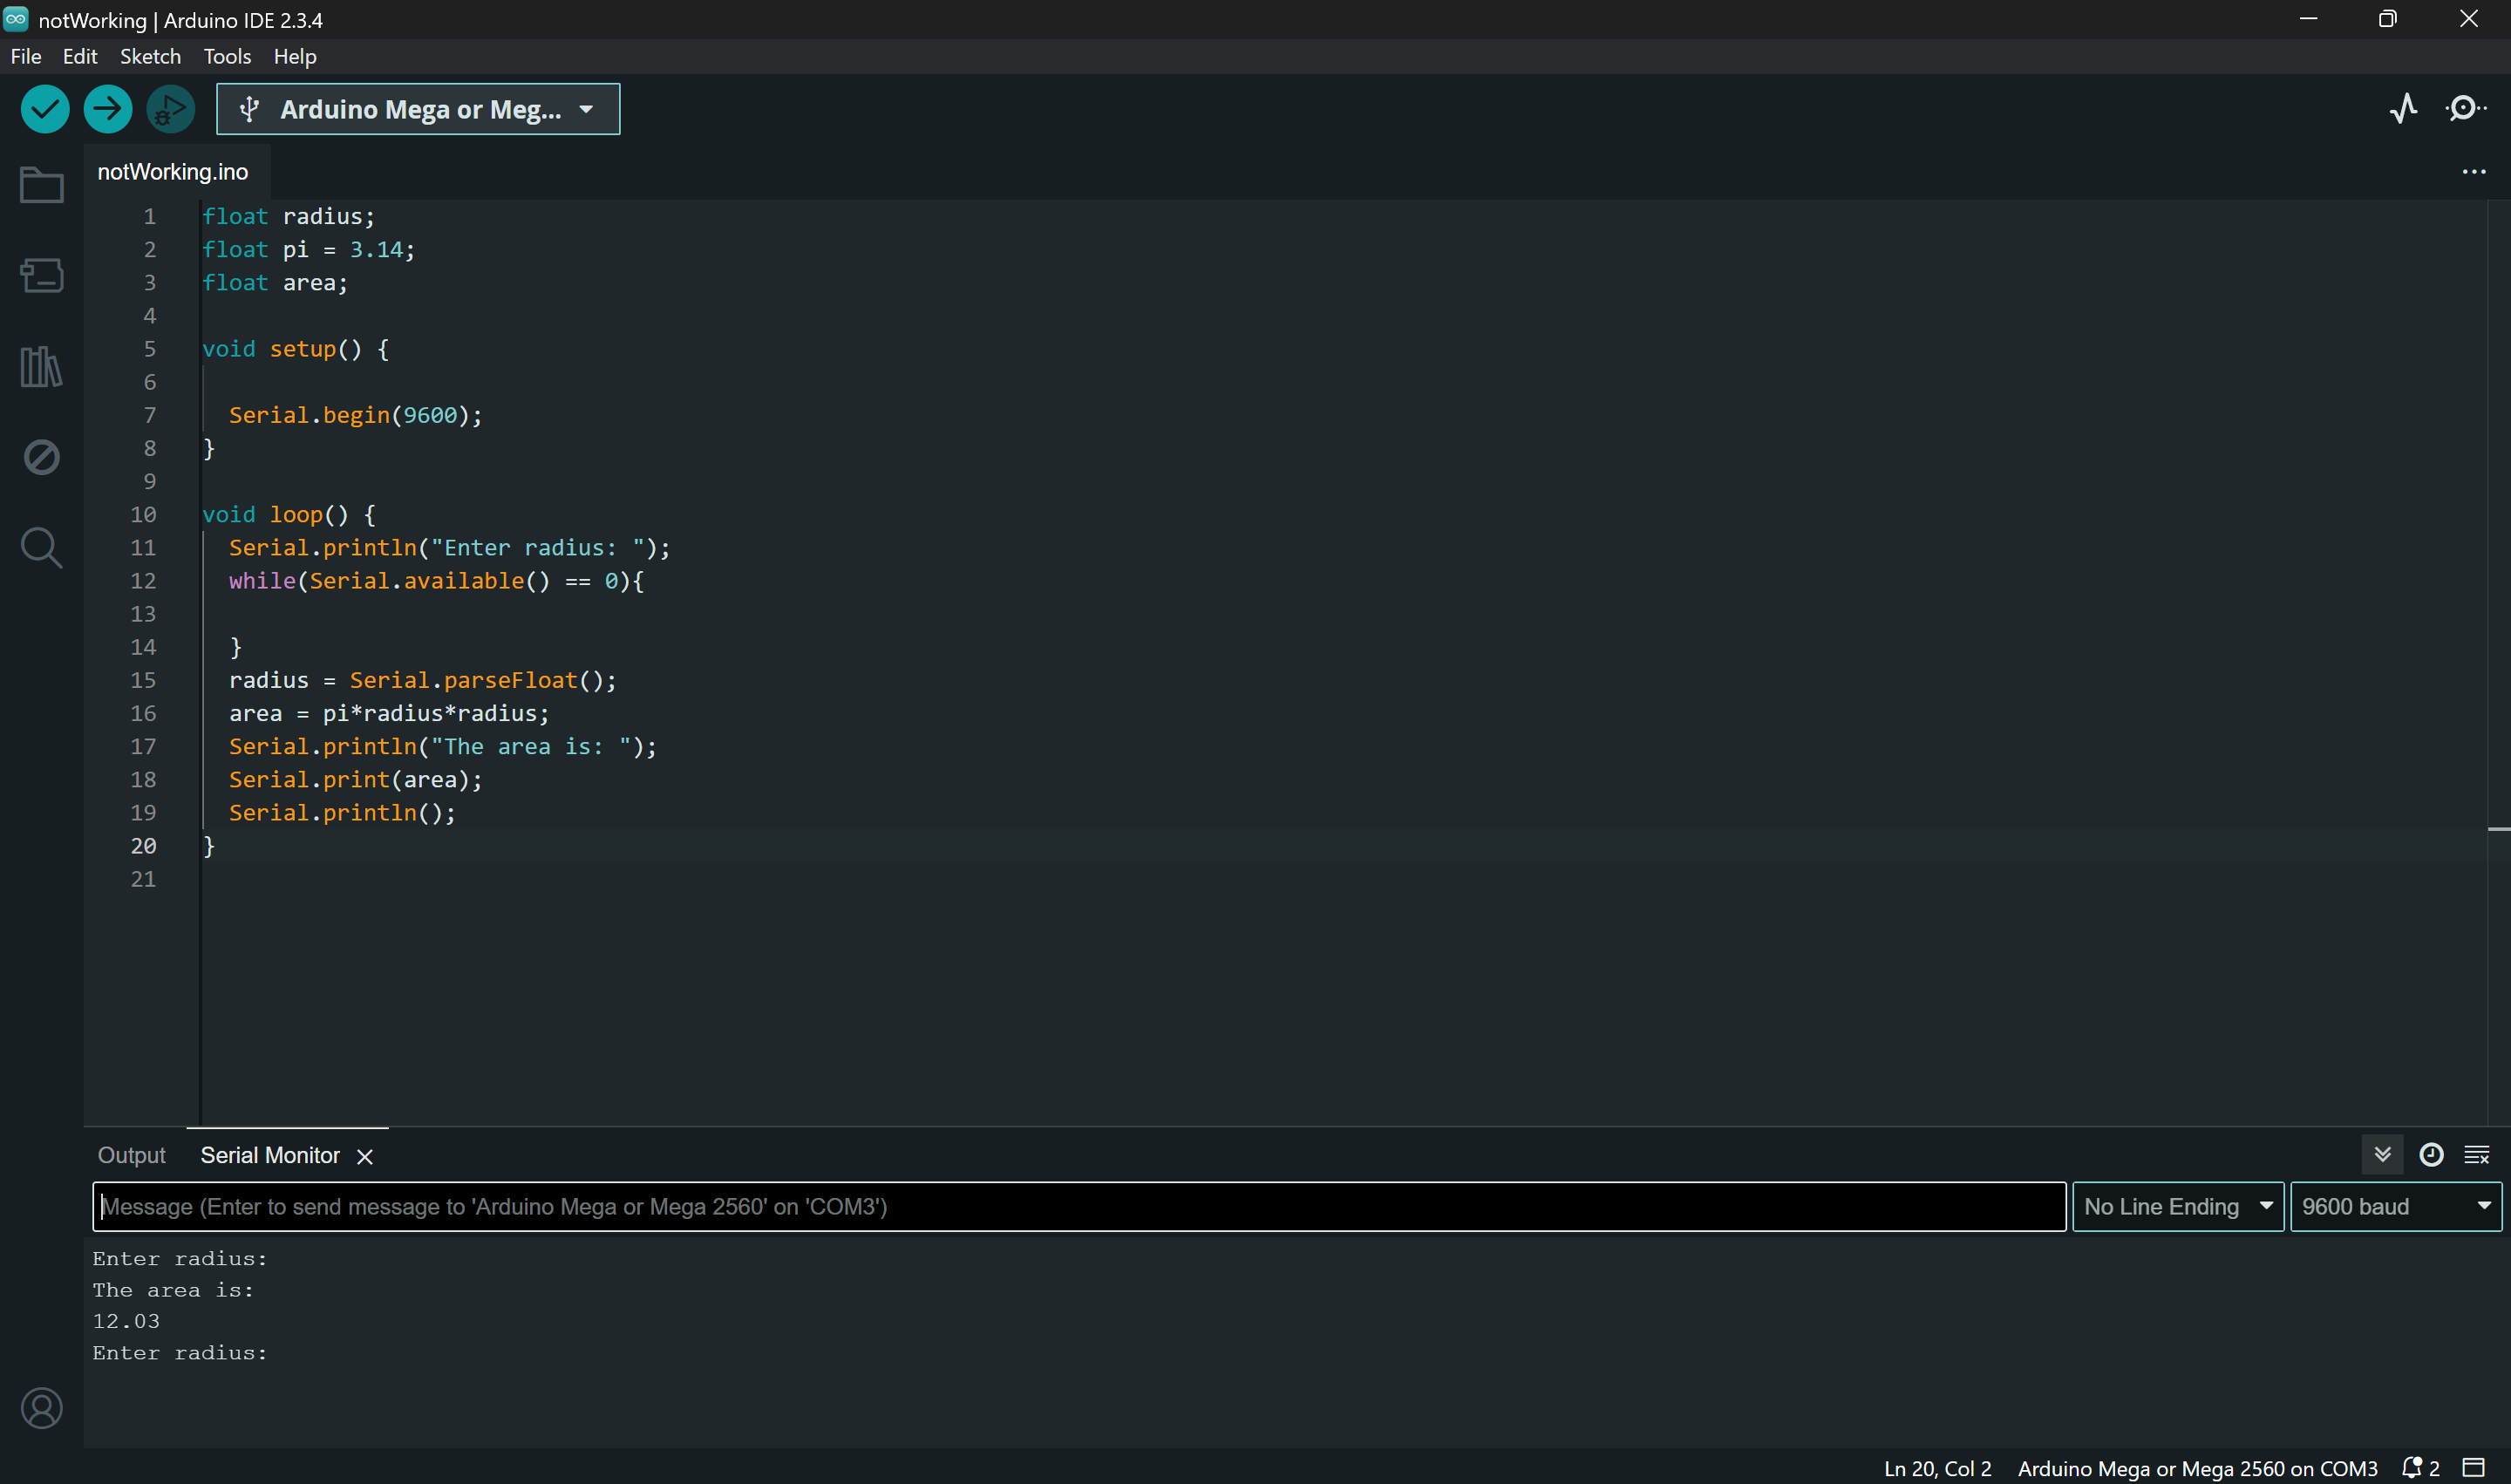The width and height of the screenshot is (2511, 1484).
Task: Open the Boards Manager sidebar icon
Action: coord(41,275)
